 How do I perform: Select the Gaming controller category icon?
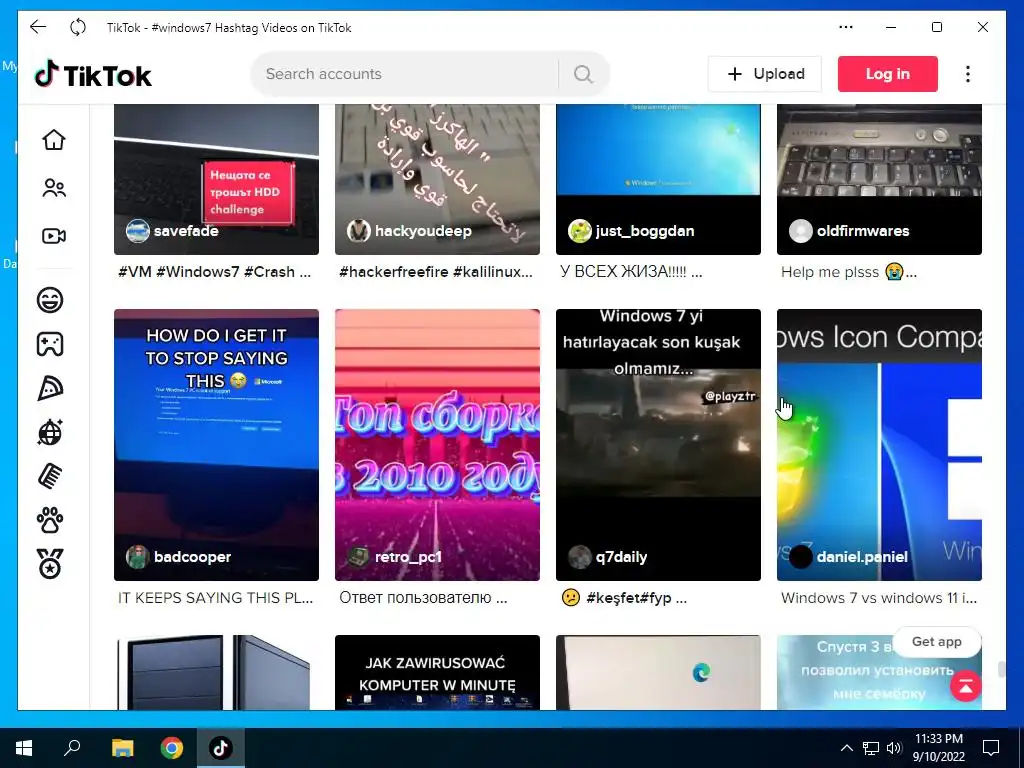[50, 344]
